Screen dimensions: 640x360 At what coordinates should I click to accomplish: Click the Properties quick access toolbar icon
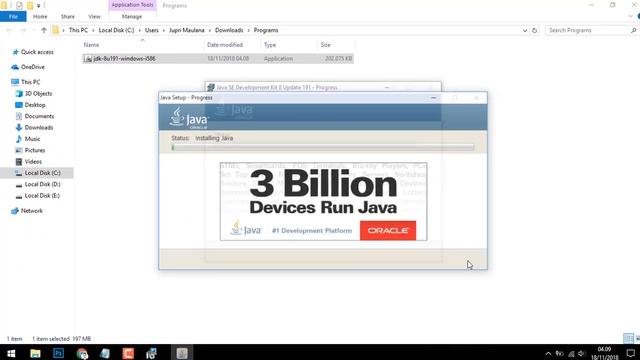pyautogui.click(x=19, y=5)
